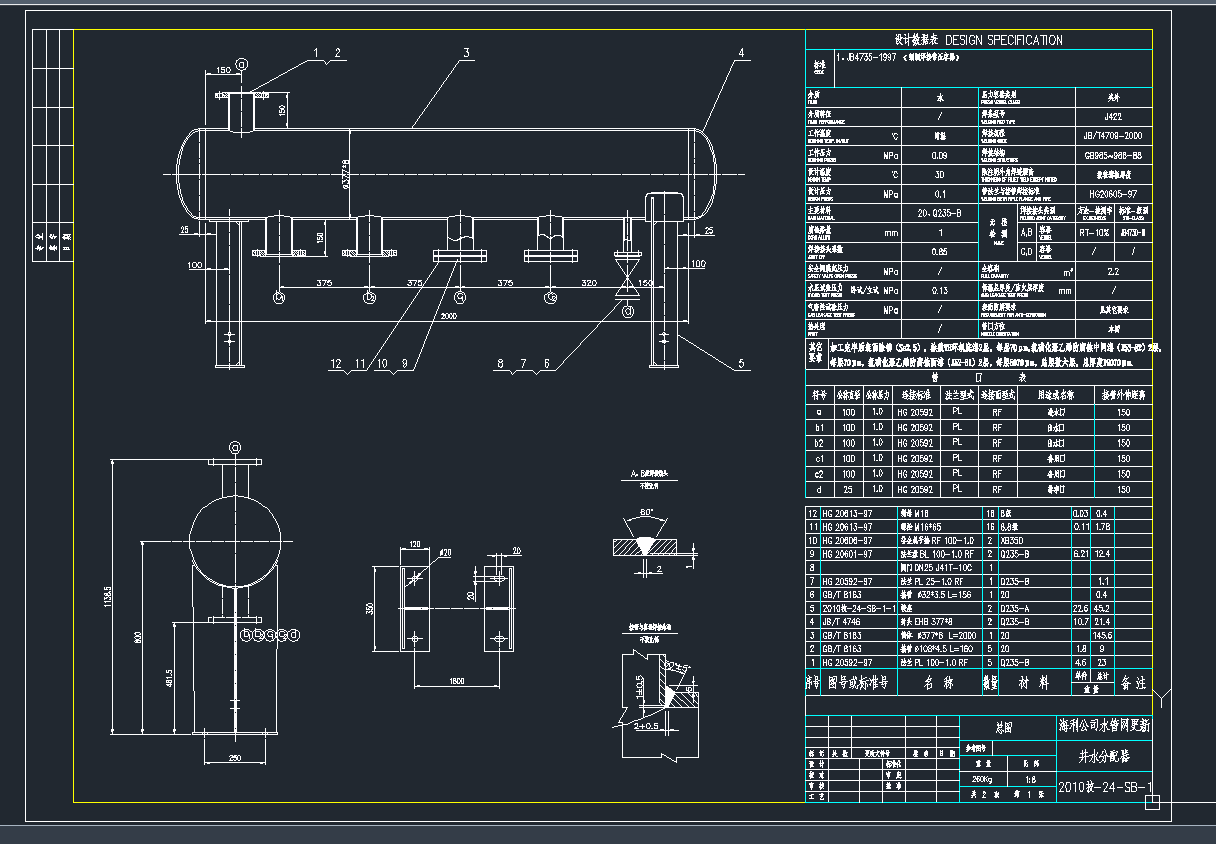Click part balloon number 12
Screen dimensions: 1216x844
point(336,364)
